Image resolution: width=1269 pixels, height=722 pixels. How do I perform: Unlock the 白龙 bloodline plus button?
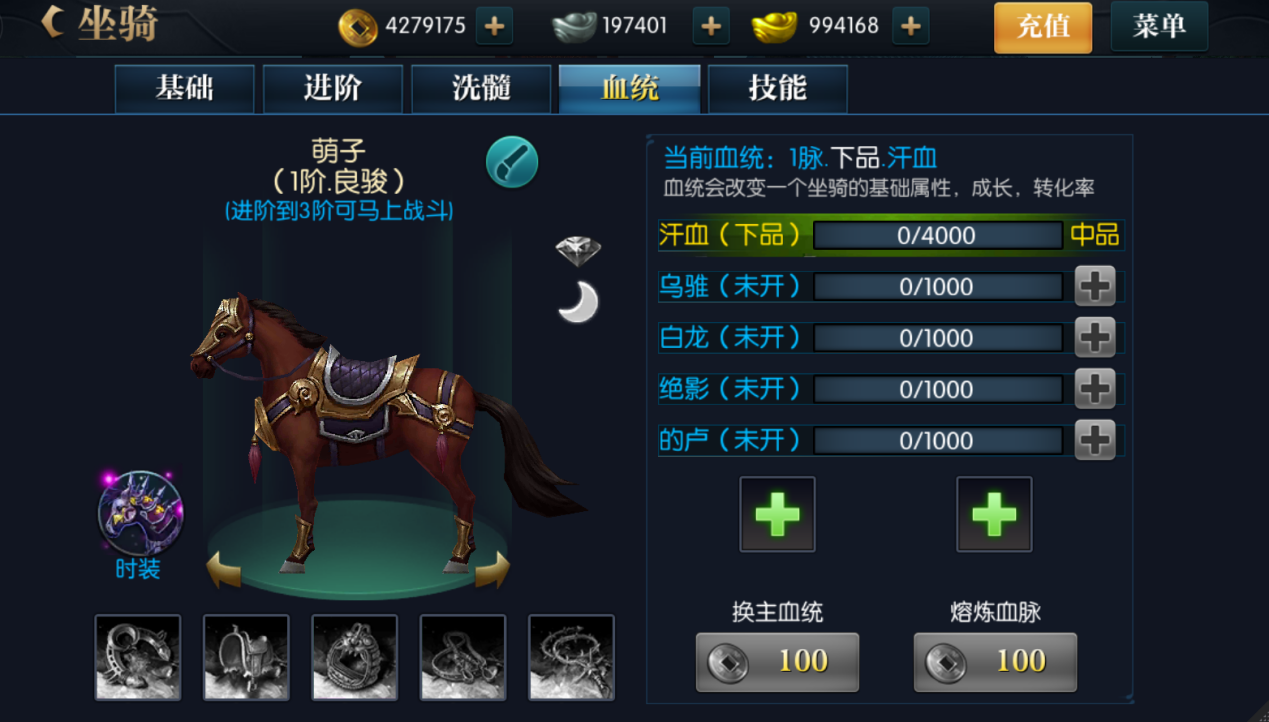[x=1095, y=337]
